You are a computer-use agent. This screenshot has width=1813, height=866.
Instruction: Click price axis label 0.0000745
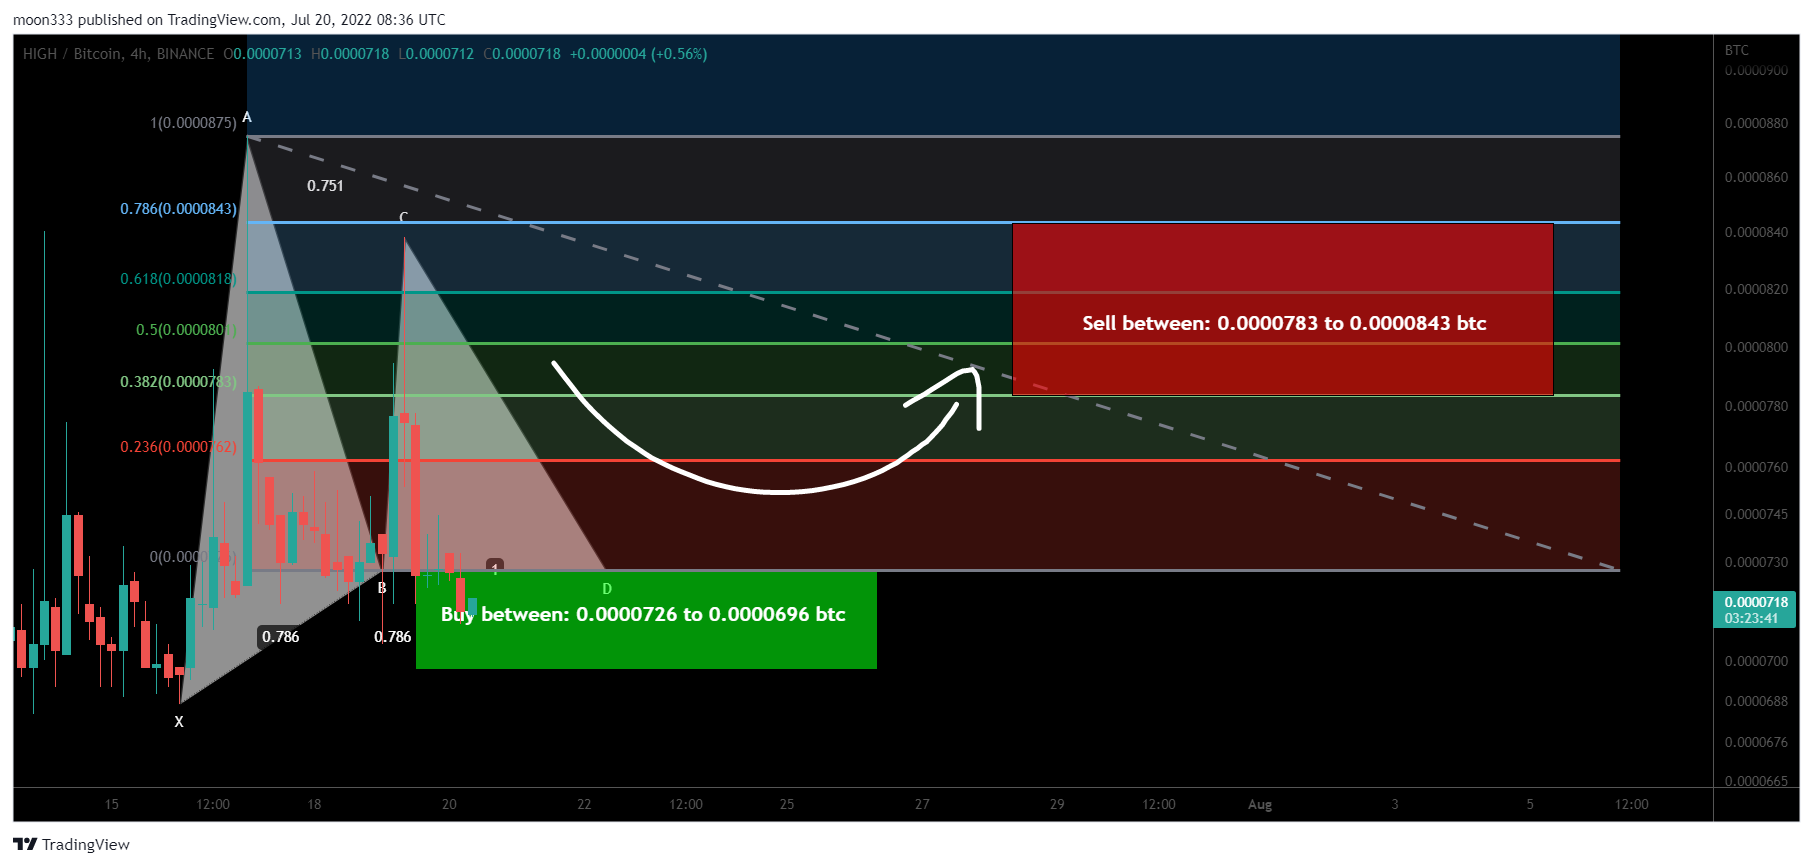click(1756, 514)
